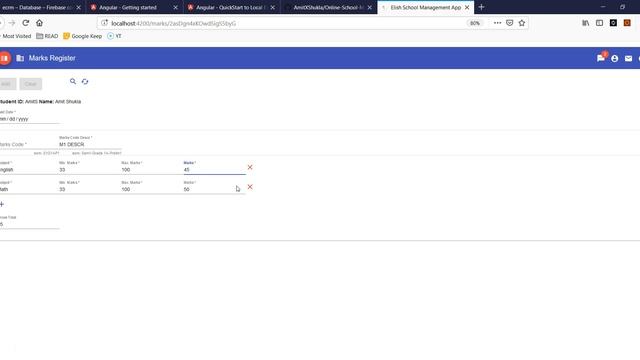Open Most Visited bookmarks

coord(16,36)
